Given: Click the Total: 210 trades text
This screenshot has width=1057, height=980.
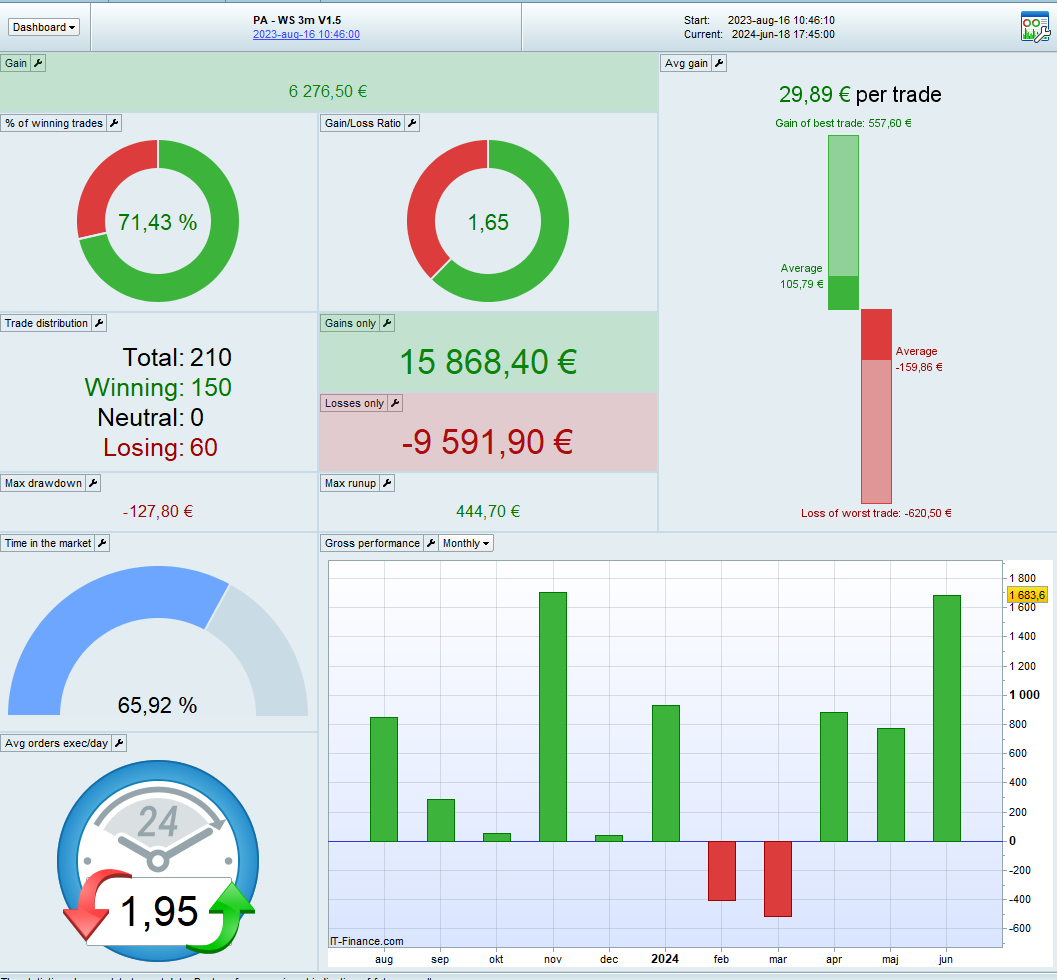Looking at the screenshot, I should tap(177, 357).
